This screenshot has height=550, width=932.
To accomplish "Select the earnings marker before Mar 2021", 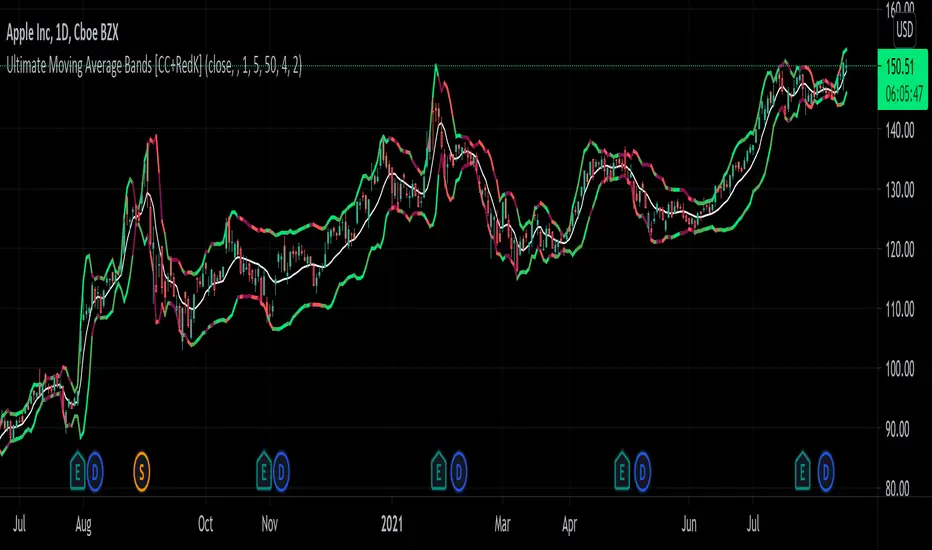I will 439,472.
